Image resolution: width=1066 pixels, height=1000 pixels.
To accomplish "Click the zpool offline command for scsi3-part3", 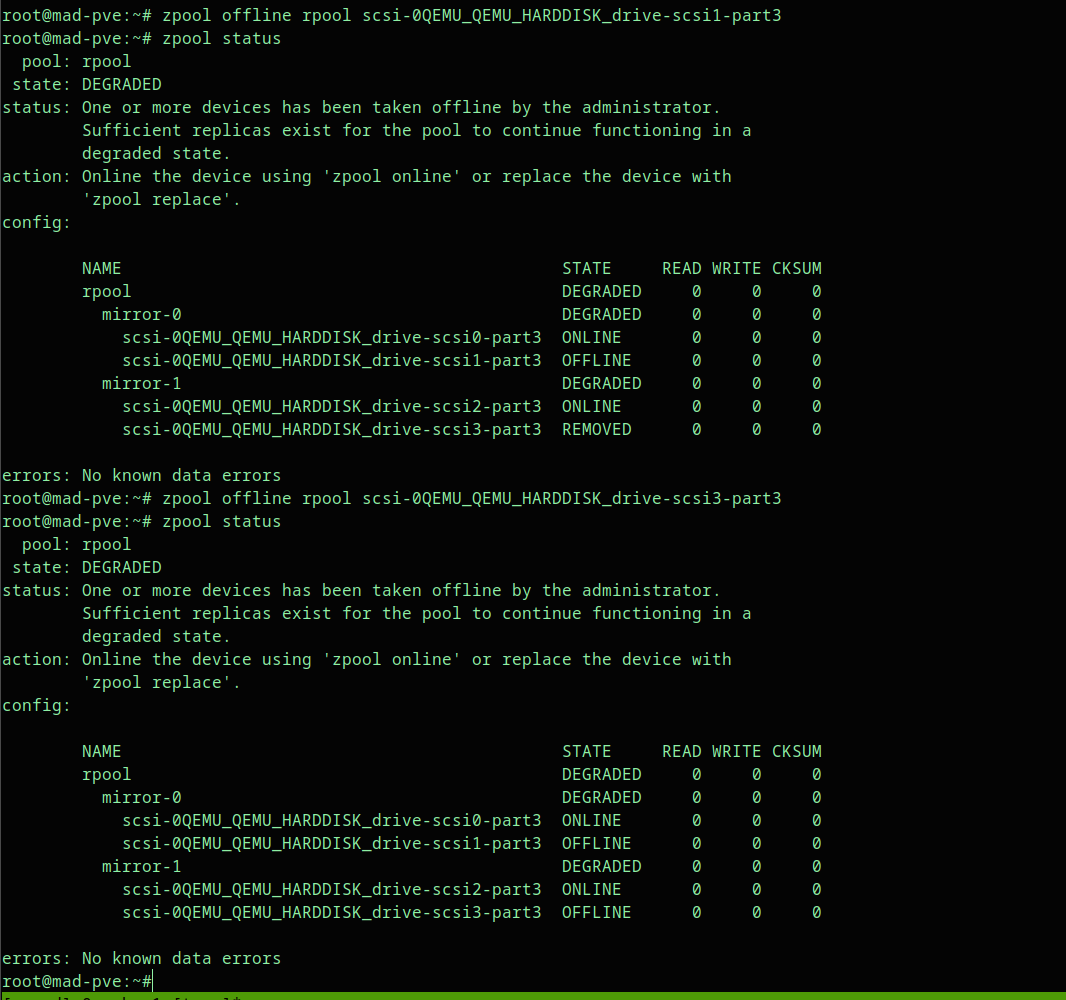I will tap(472, 499).
